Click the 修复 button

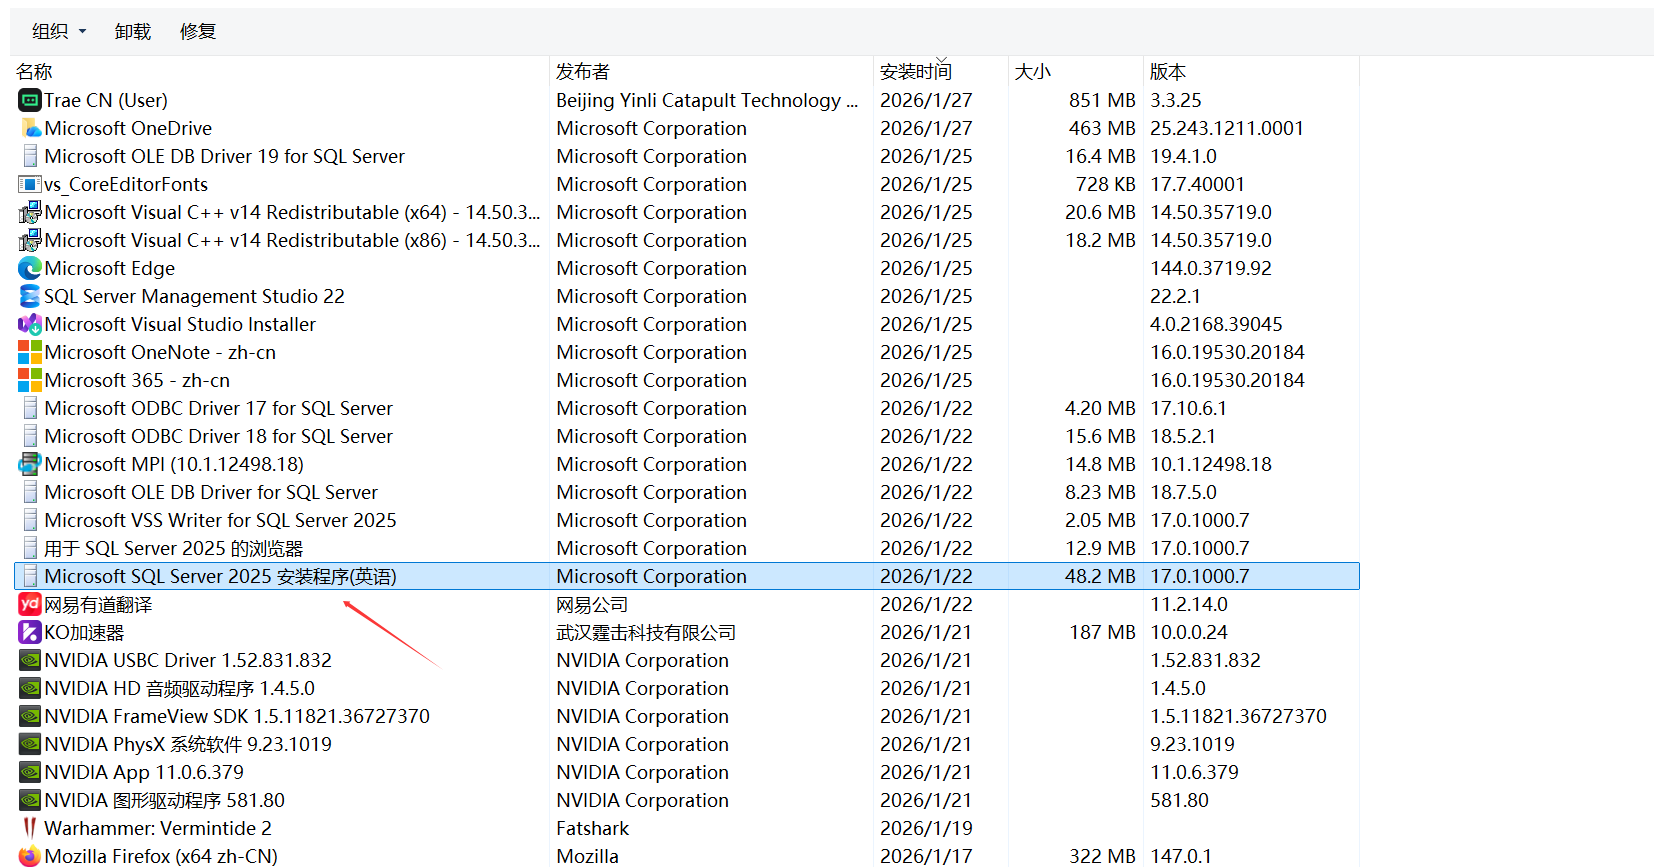click(198, 31)
